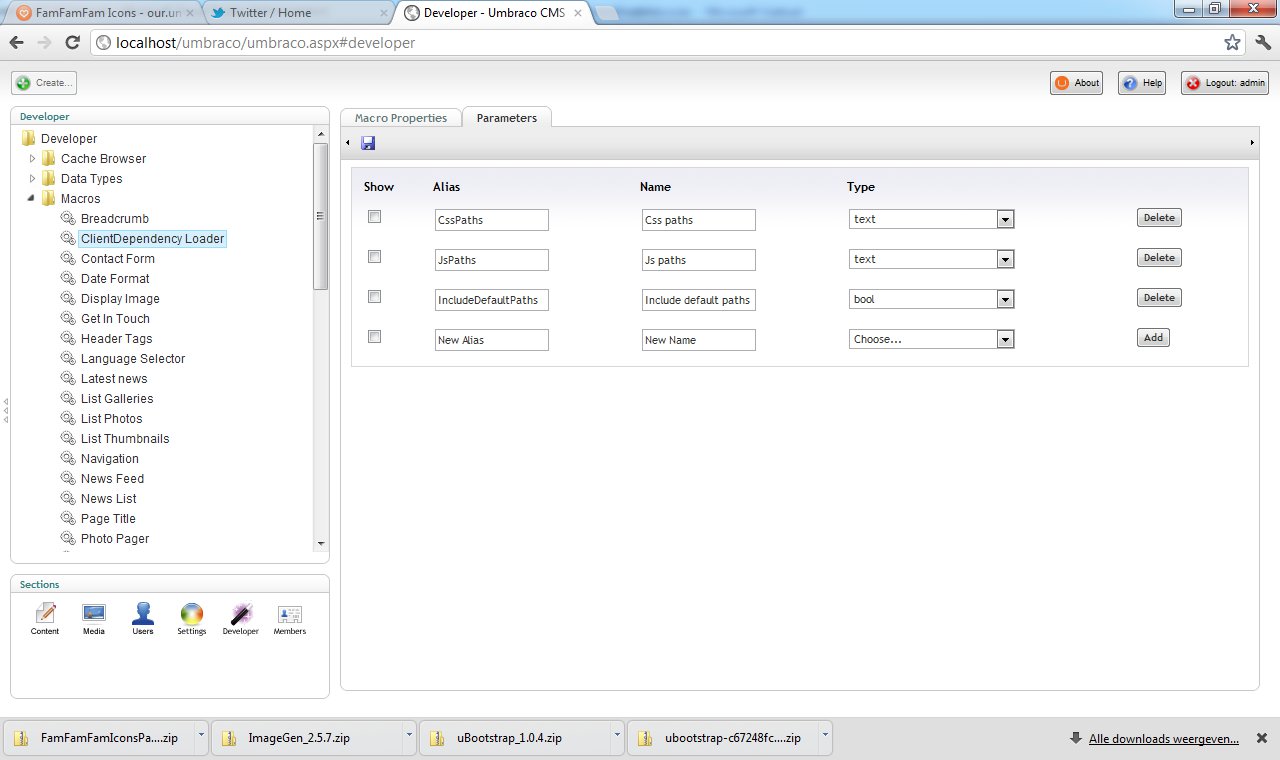This screenshot has height=760, width=1280.
Task: Click the Developer root folder icon
Action: [x=28, y=139]
